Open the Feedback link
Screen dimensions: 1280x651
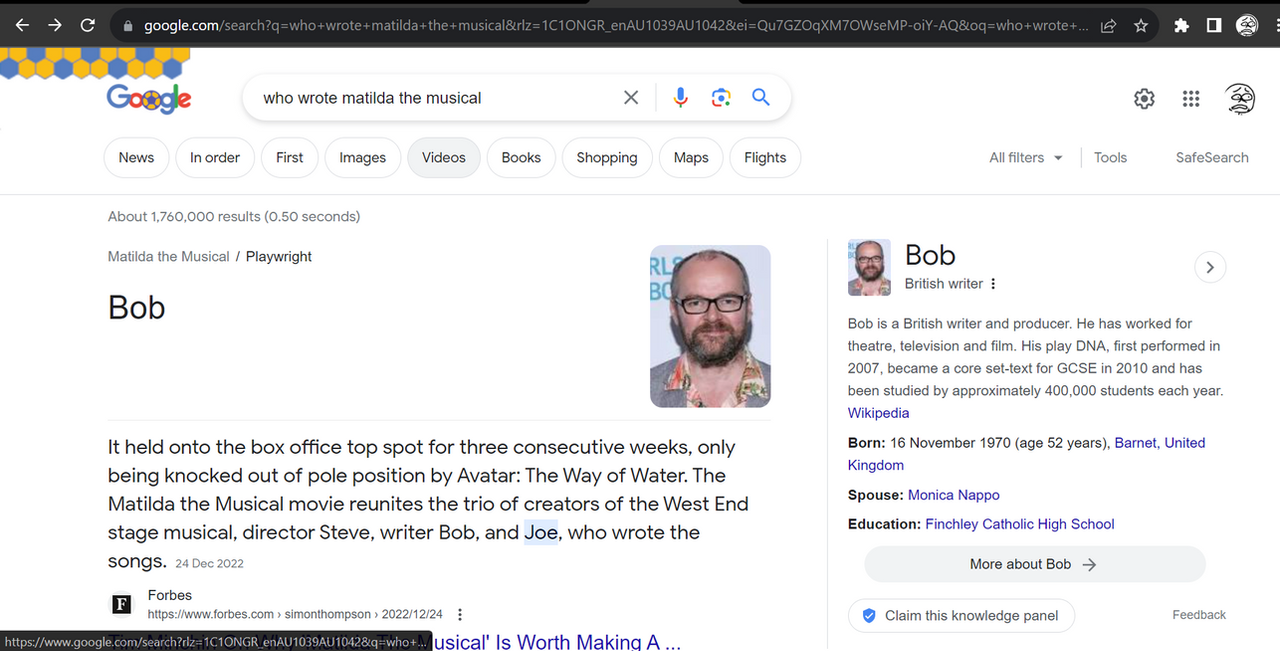(1198, 615)
